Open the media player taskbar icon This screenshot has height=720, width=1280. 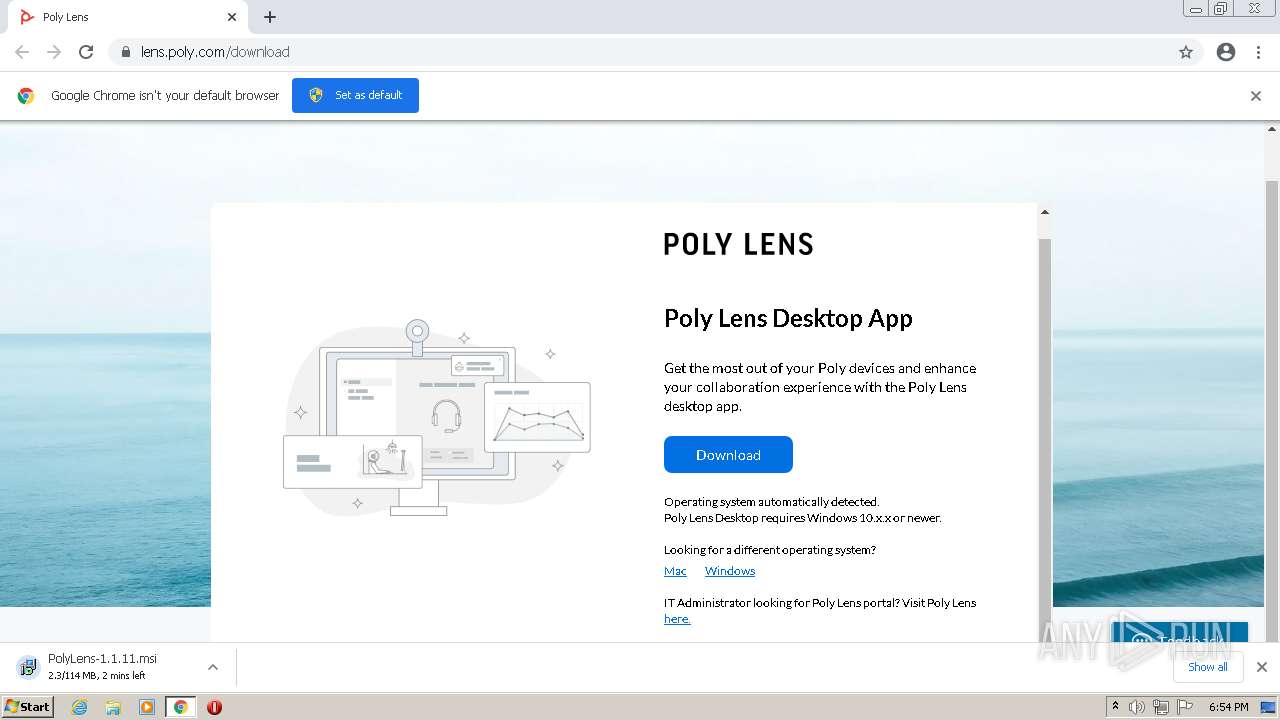tap(147, 707)
